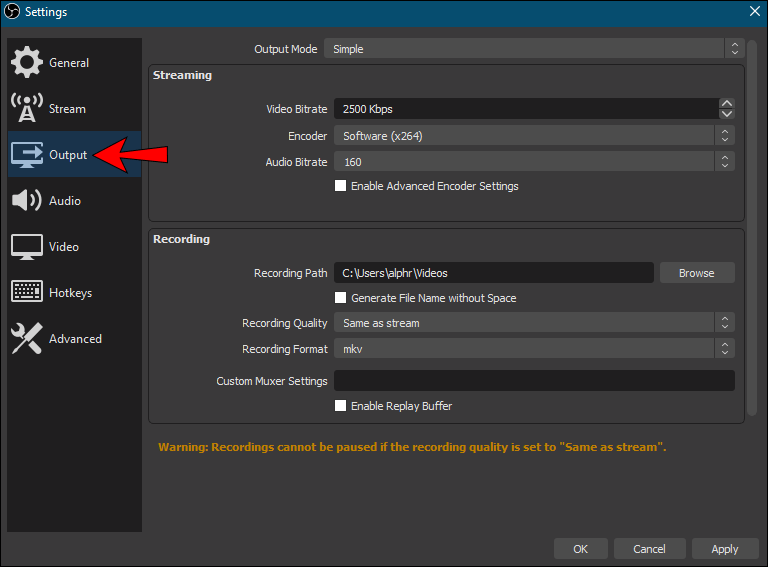The width and height of the screenshot is (768, 567).
Task: Click the Audio speaker icon
Action: tap(27, 201)
